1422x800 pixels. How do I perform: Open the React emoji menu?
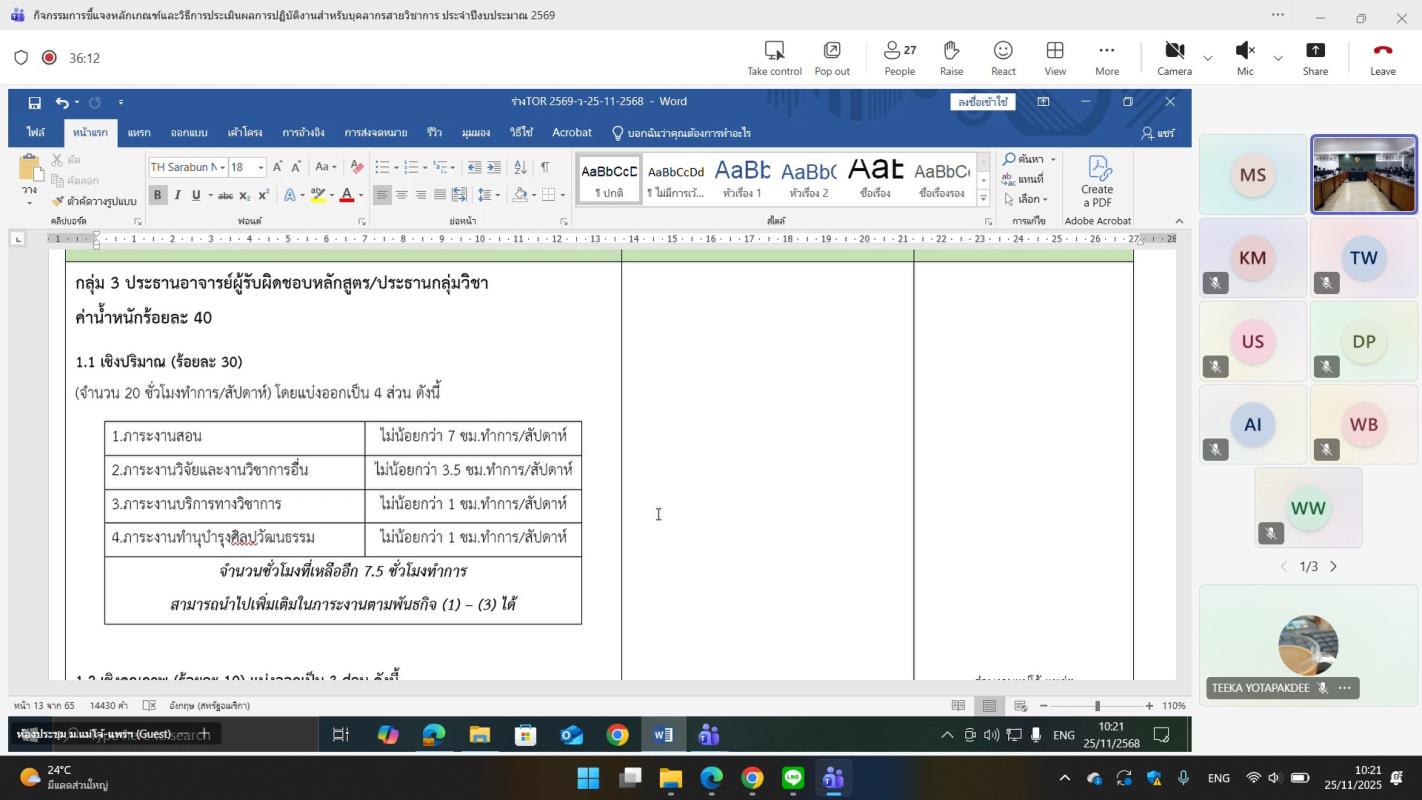[1003, 58]
